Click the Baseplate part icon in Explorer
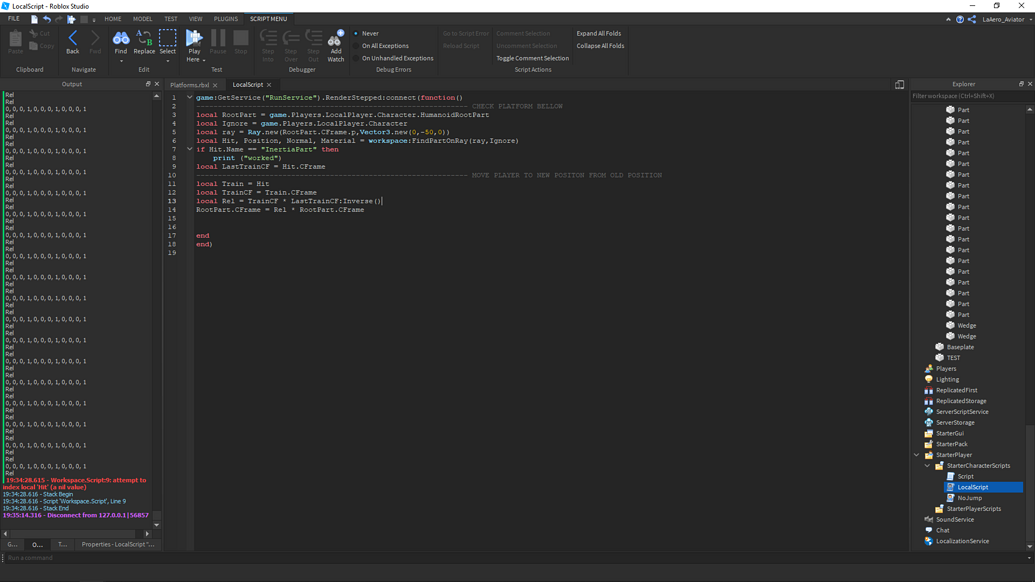Screen dimensions: 1035x582 pos(939,347)
